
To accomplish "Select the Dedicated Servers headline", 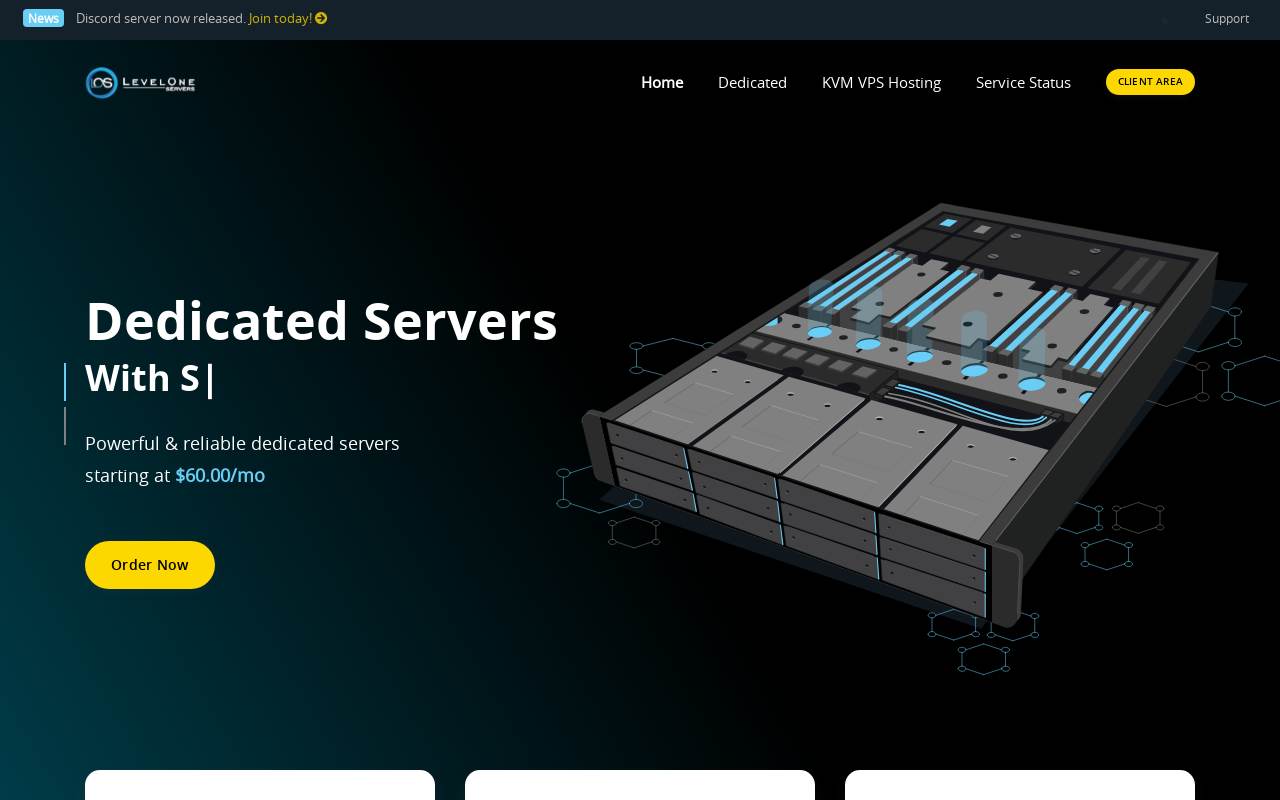I will (x=321, y=321).
